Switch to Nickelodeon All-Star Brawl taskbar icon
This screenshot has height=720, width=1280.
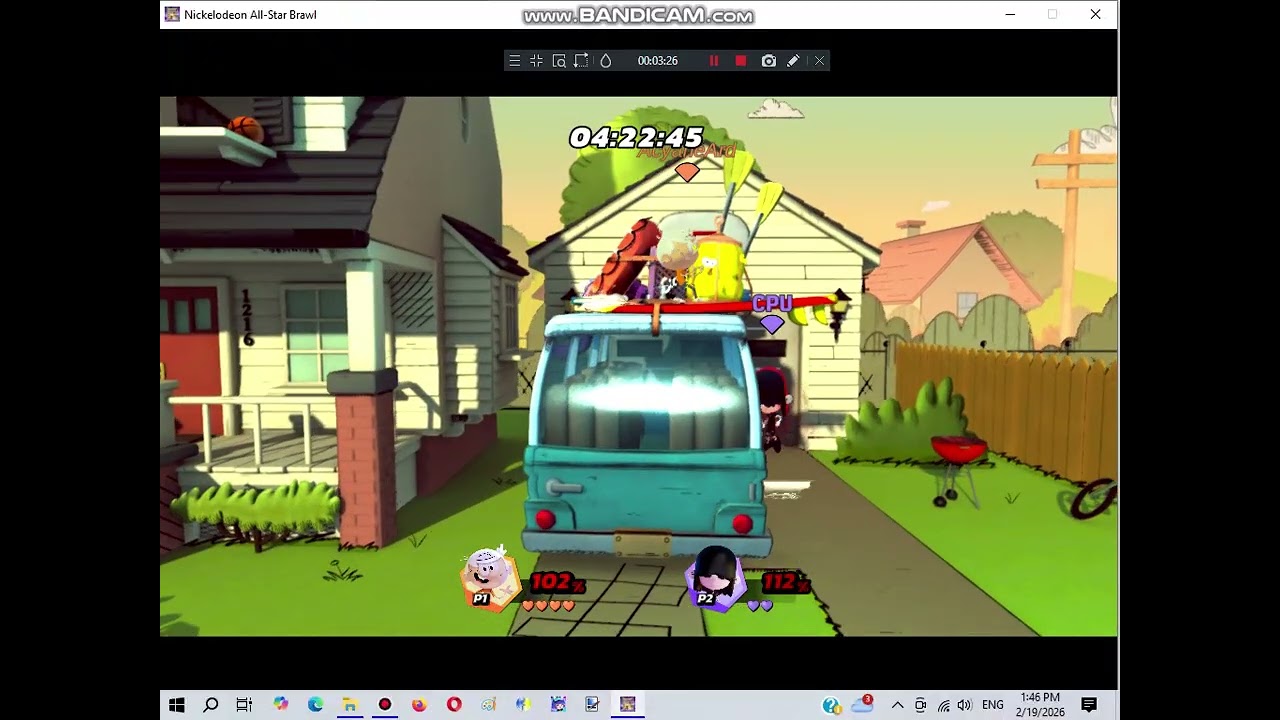627,705
